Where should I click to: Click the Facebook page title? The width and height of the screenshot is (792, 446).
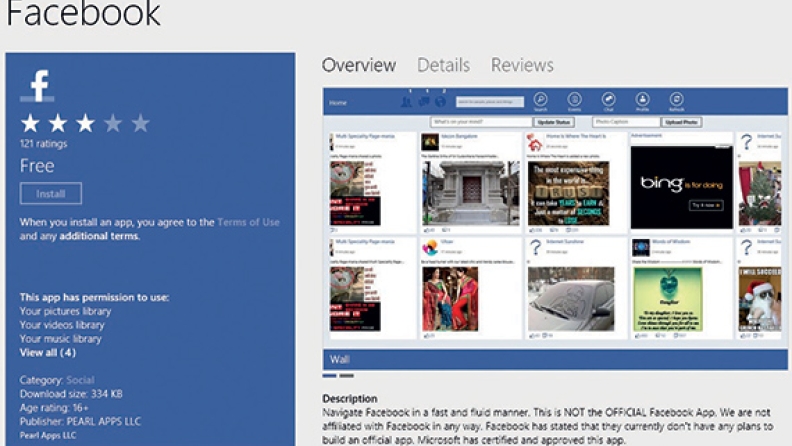[x=83, y=13]
